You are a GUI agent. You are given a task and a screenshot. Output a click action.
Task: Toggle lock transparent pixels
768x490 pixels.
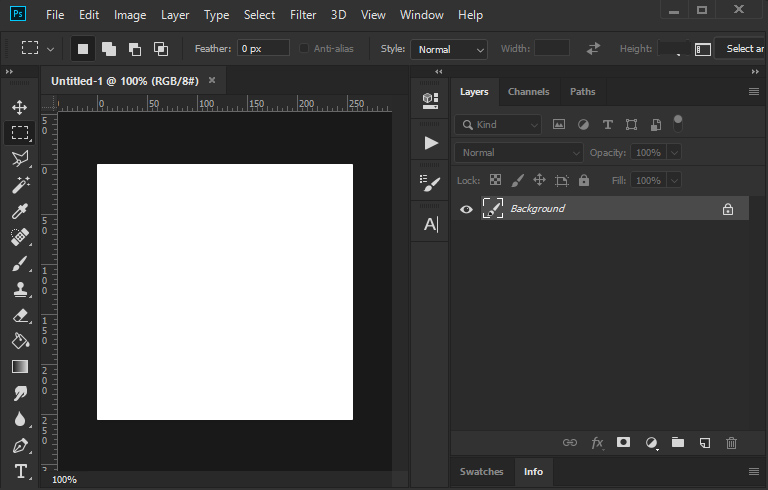pos(495,180)
